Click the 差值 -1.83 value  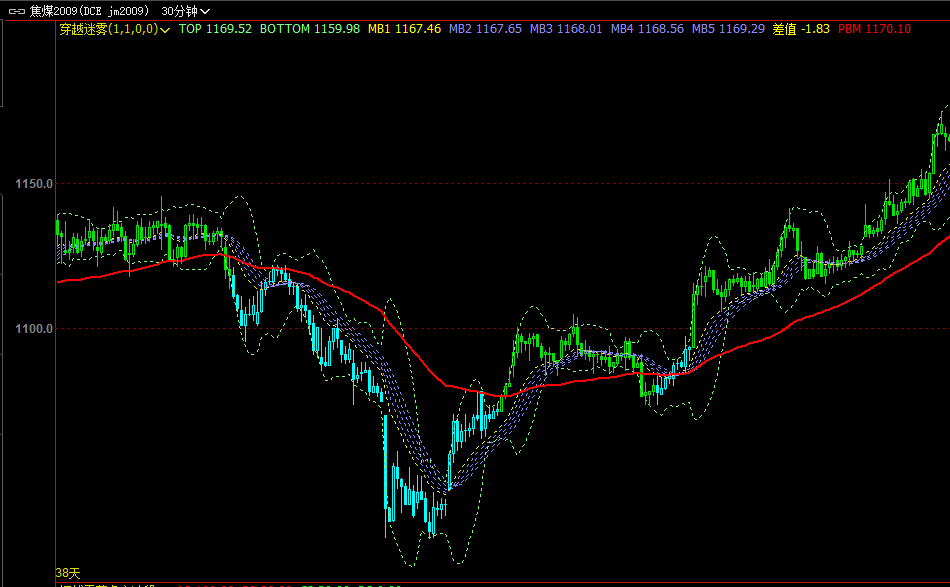coord(801,29)
